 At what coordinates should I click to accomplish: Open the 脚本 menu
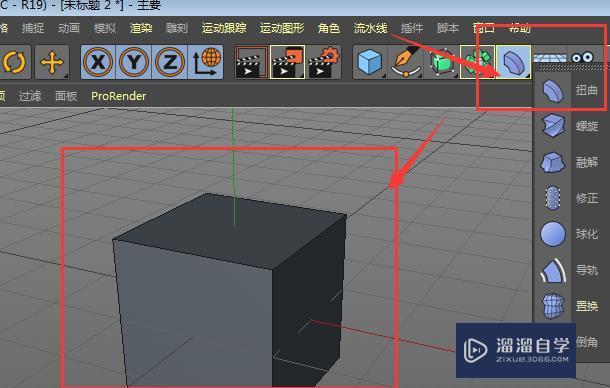click(x=448, y=28)
